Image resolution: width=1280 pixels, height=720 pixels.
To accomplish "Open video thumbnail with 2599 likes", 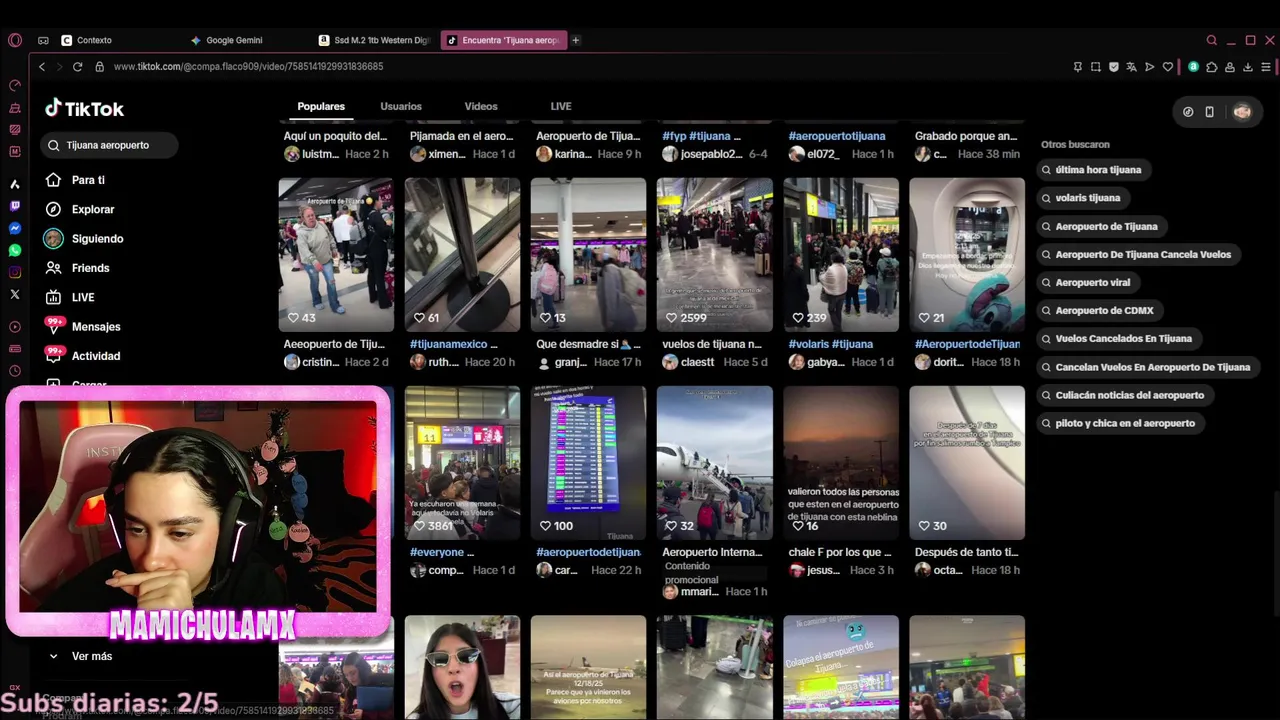I will click(x=715, y=254).
